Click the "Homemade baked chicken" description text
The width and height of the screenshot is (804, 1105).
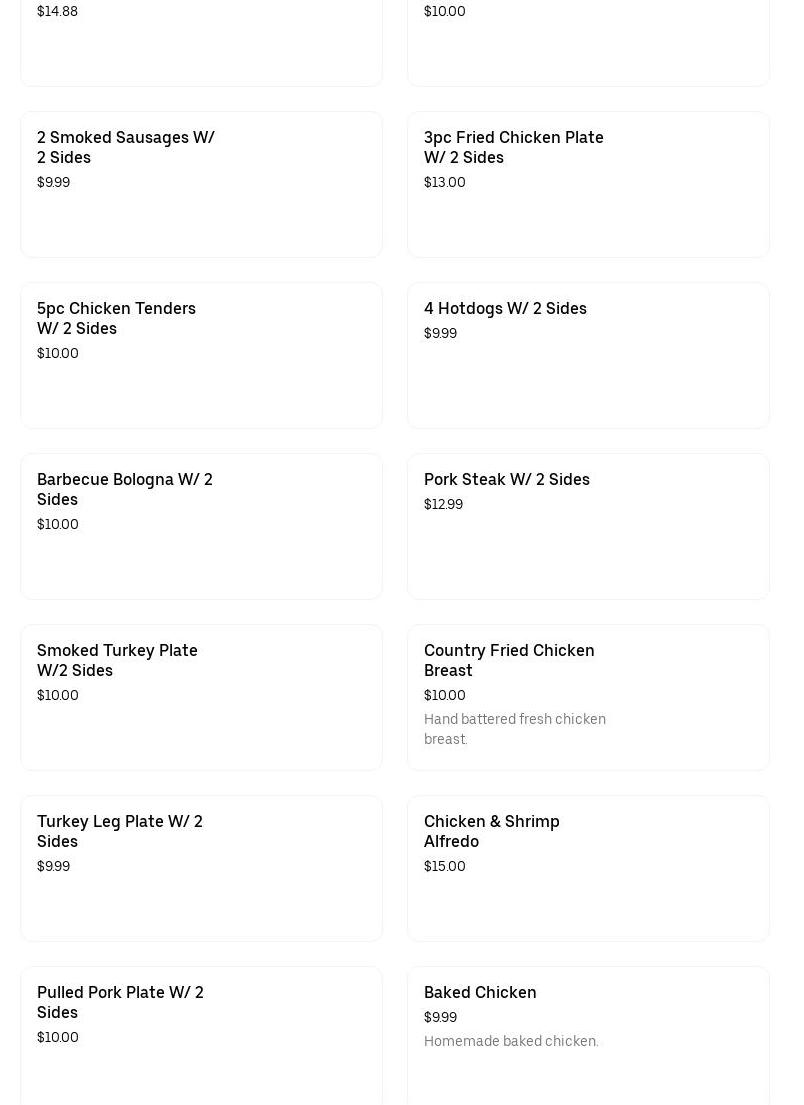coord(511,1041)
